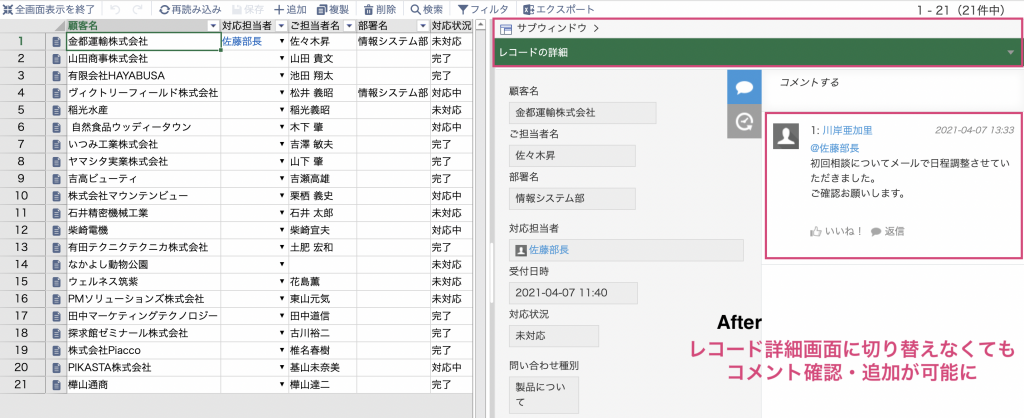Click 佐藤部長 in 対応担当者 detail field
Viewport: 1024px width, 418px height.
pos(549,249)
